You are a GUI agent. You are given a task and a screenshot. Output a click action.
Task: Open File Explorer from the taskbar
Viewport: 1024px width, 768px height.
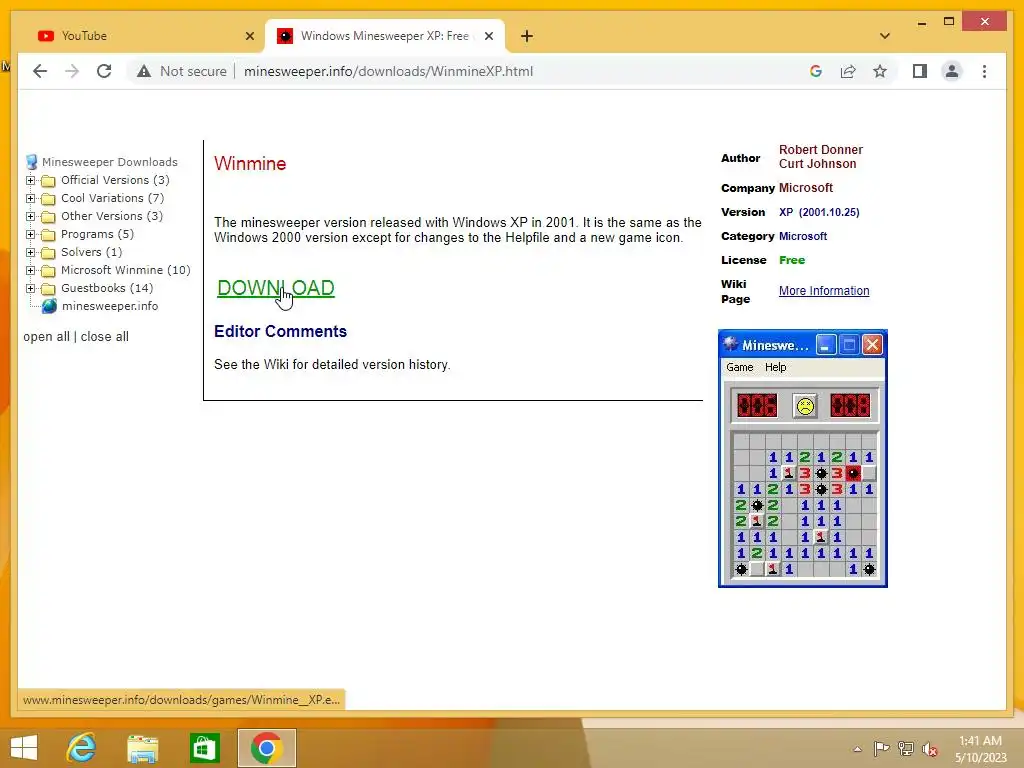[142, 748]
